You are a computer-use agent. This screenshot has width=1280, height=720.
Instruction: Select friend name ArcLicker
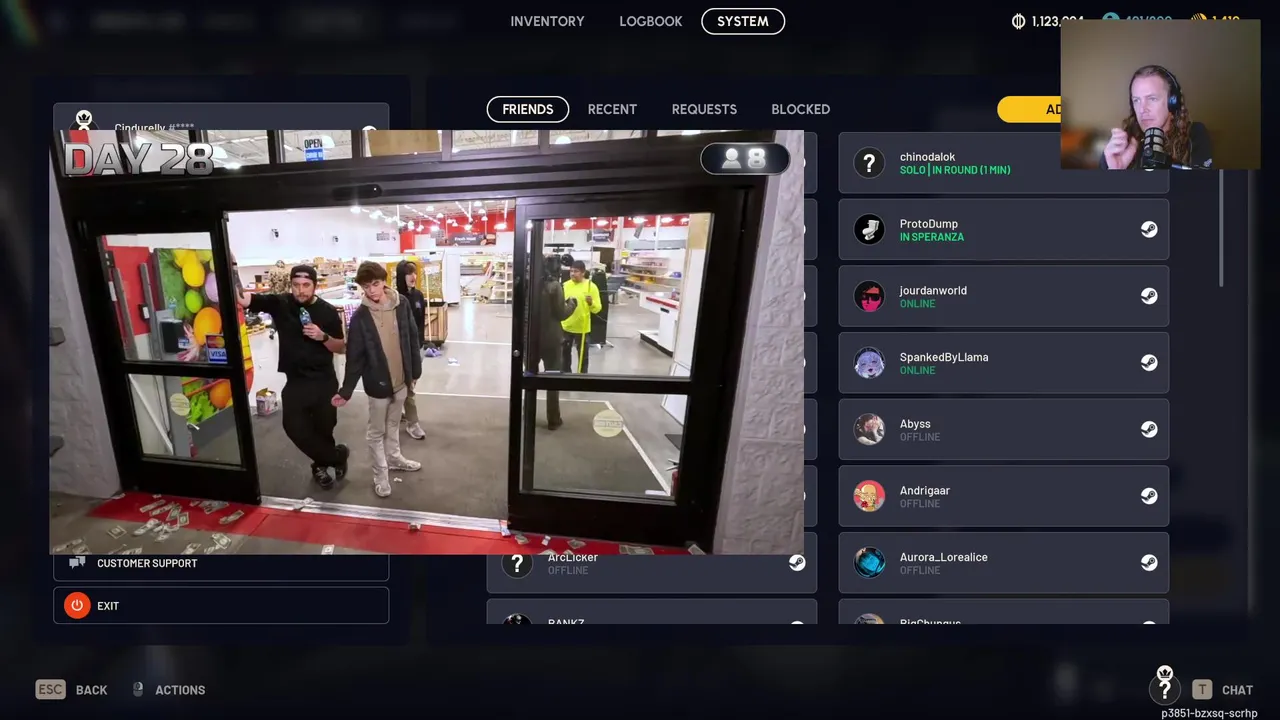click(573, 557)
